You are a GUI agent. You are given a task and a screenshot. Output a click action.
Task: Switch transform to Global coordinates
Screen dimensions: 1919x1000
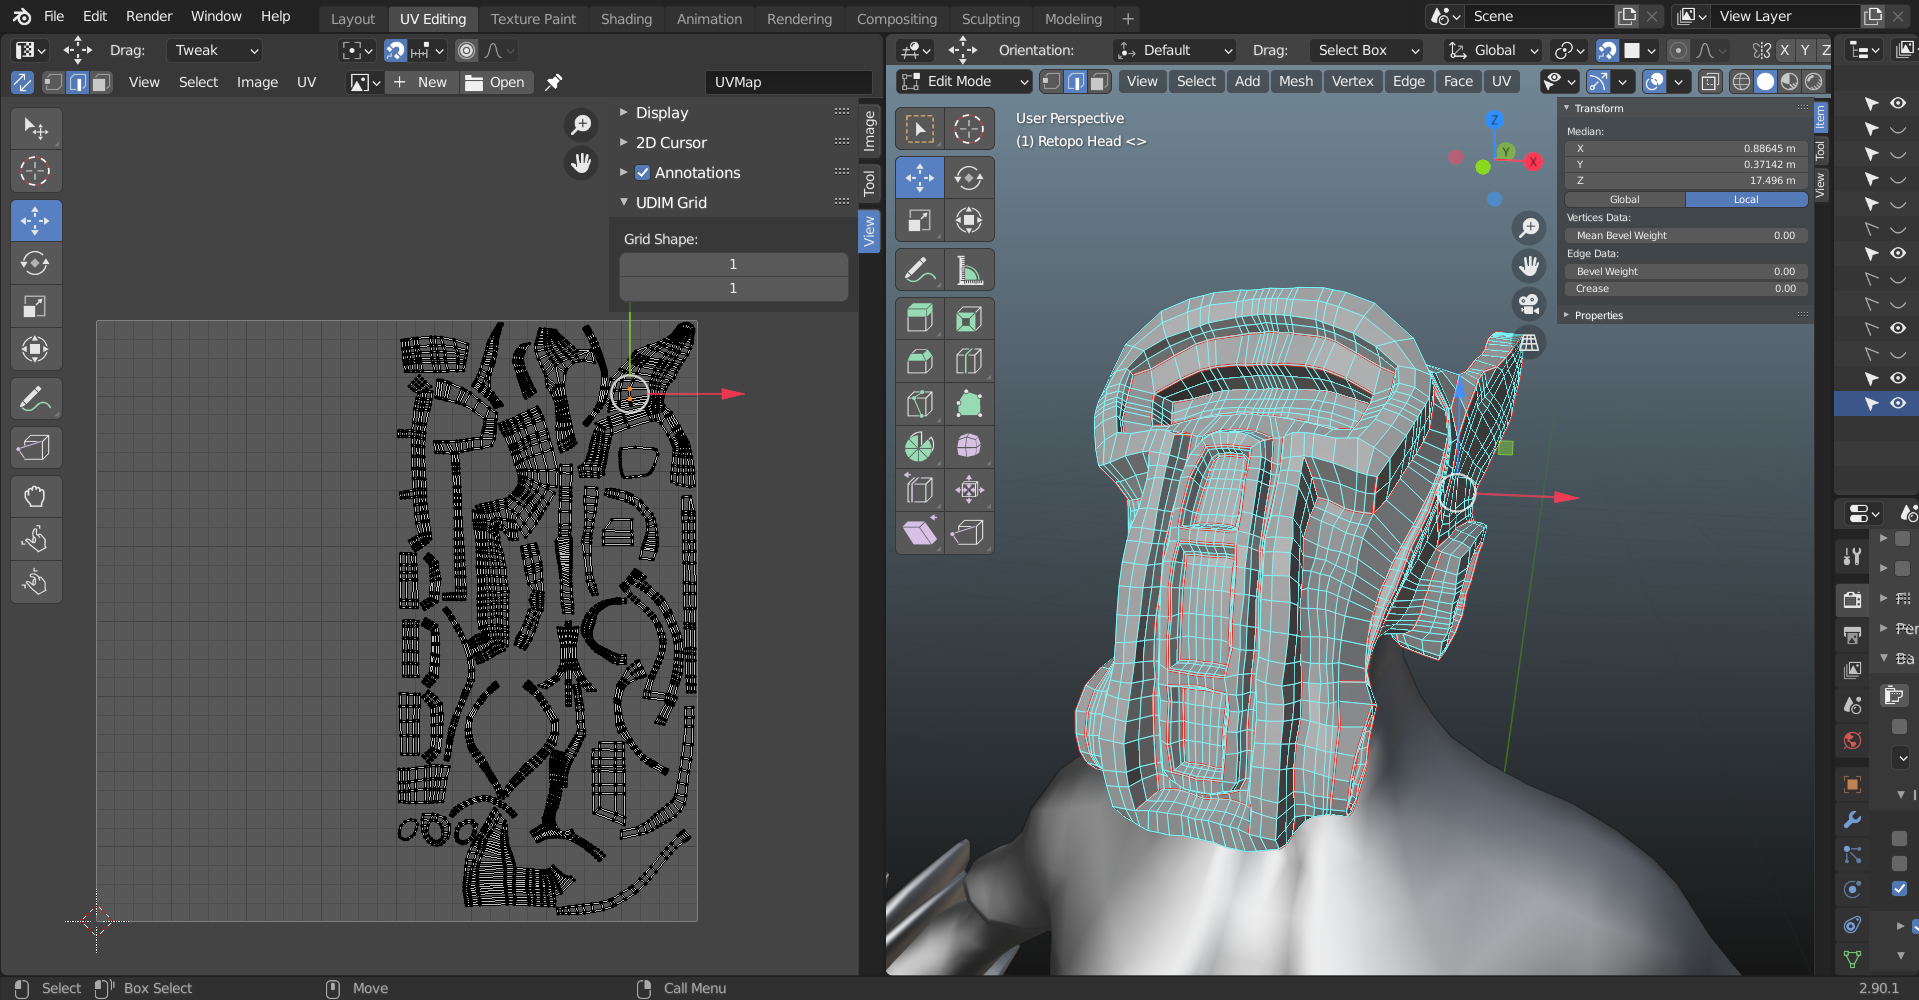(1624, 200)
